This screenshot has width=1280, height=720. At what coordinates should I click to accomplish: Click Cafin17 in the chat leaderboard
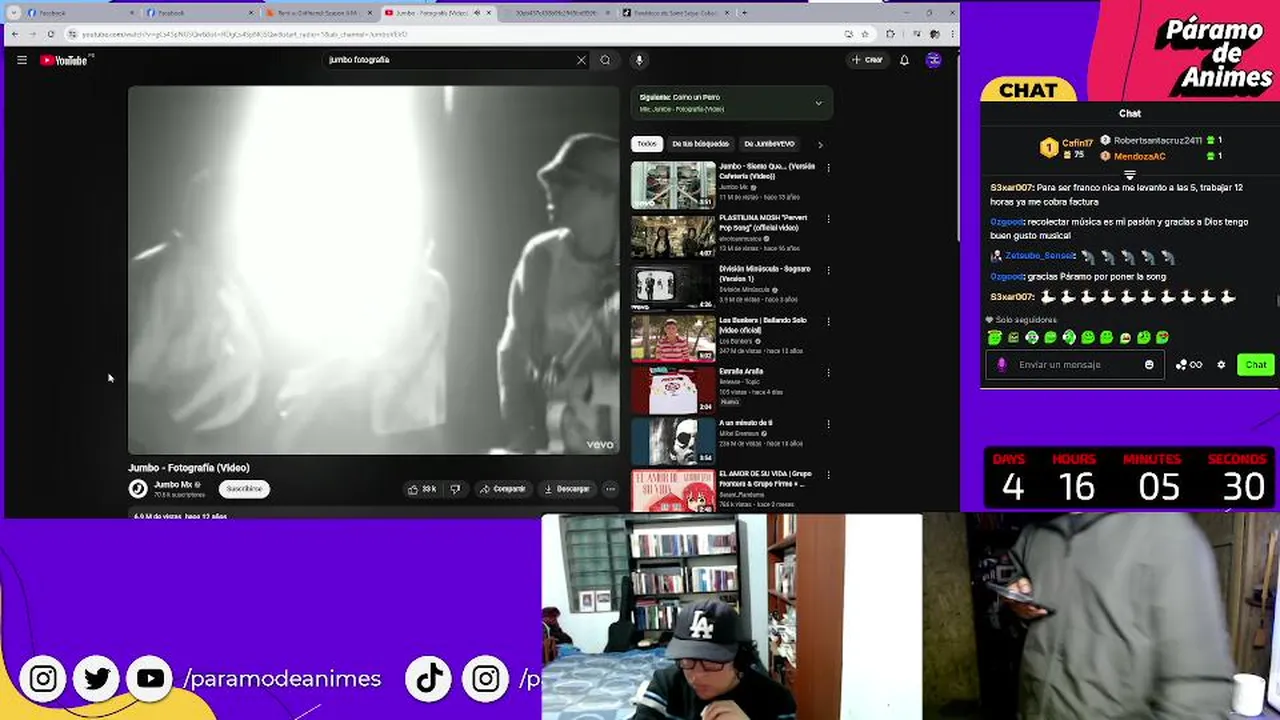point(1077,143)
